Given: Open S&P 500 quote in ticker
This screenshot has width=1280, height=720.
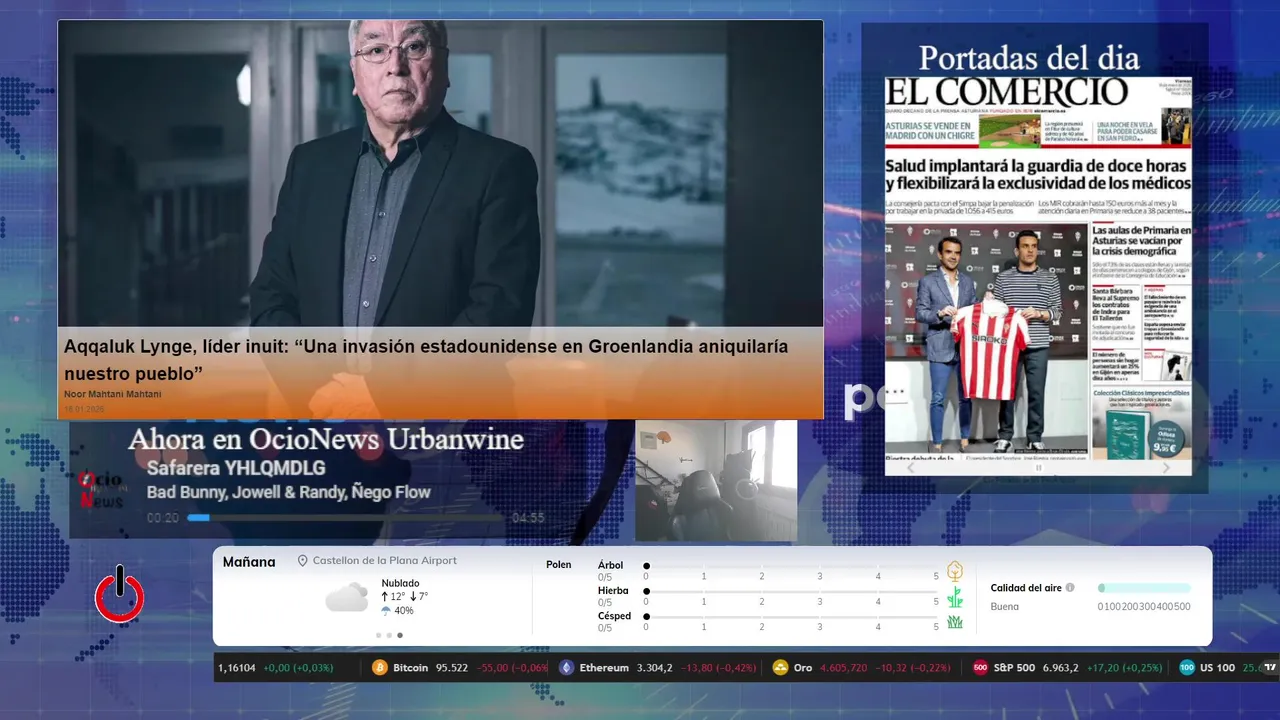Looking at the screenshot, I should coord(1067,668).
